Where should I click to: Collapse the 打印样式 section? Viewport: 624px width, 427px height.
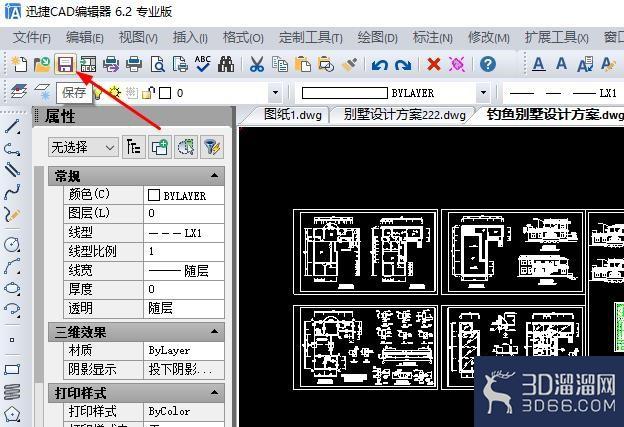(214, 393)
